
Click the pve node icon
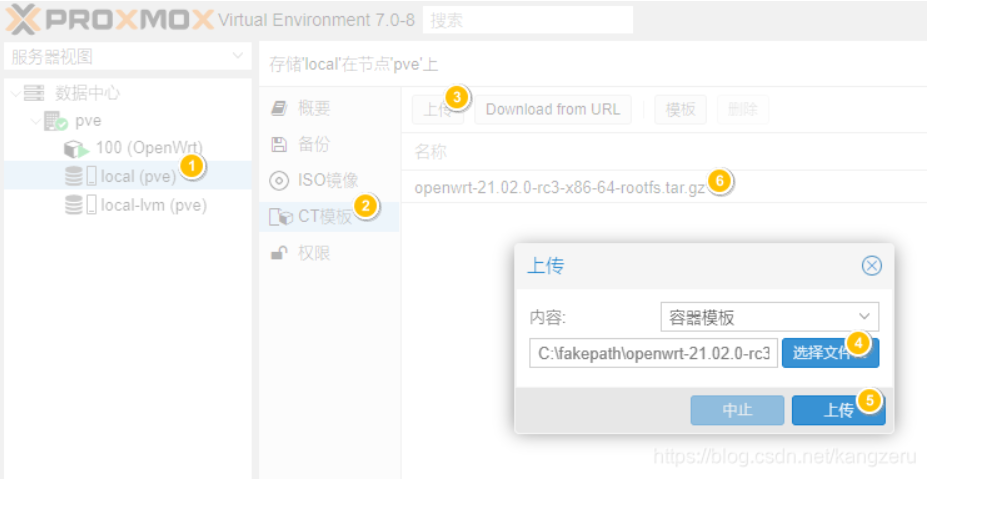tap(56, 121)
